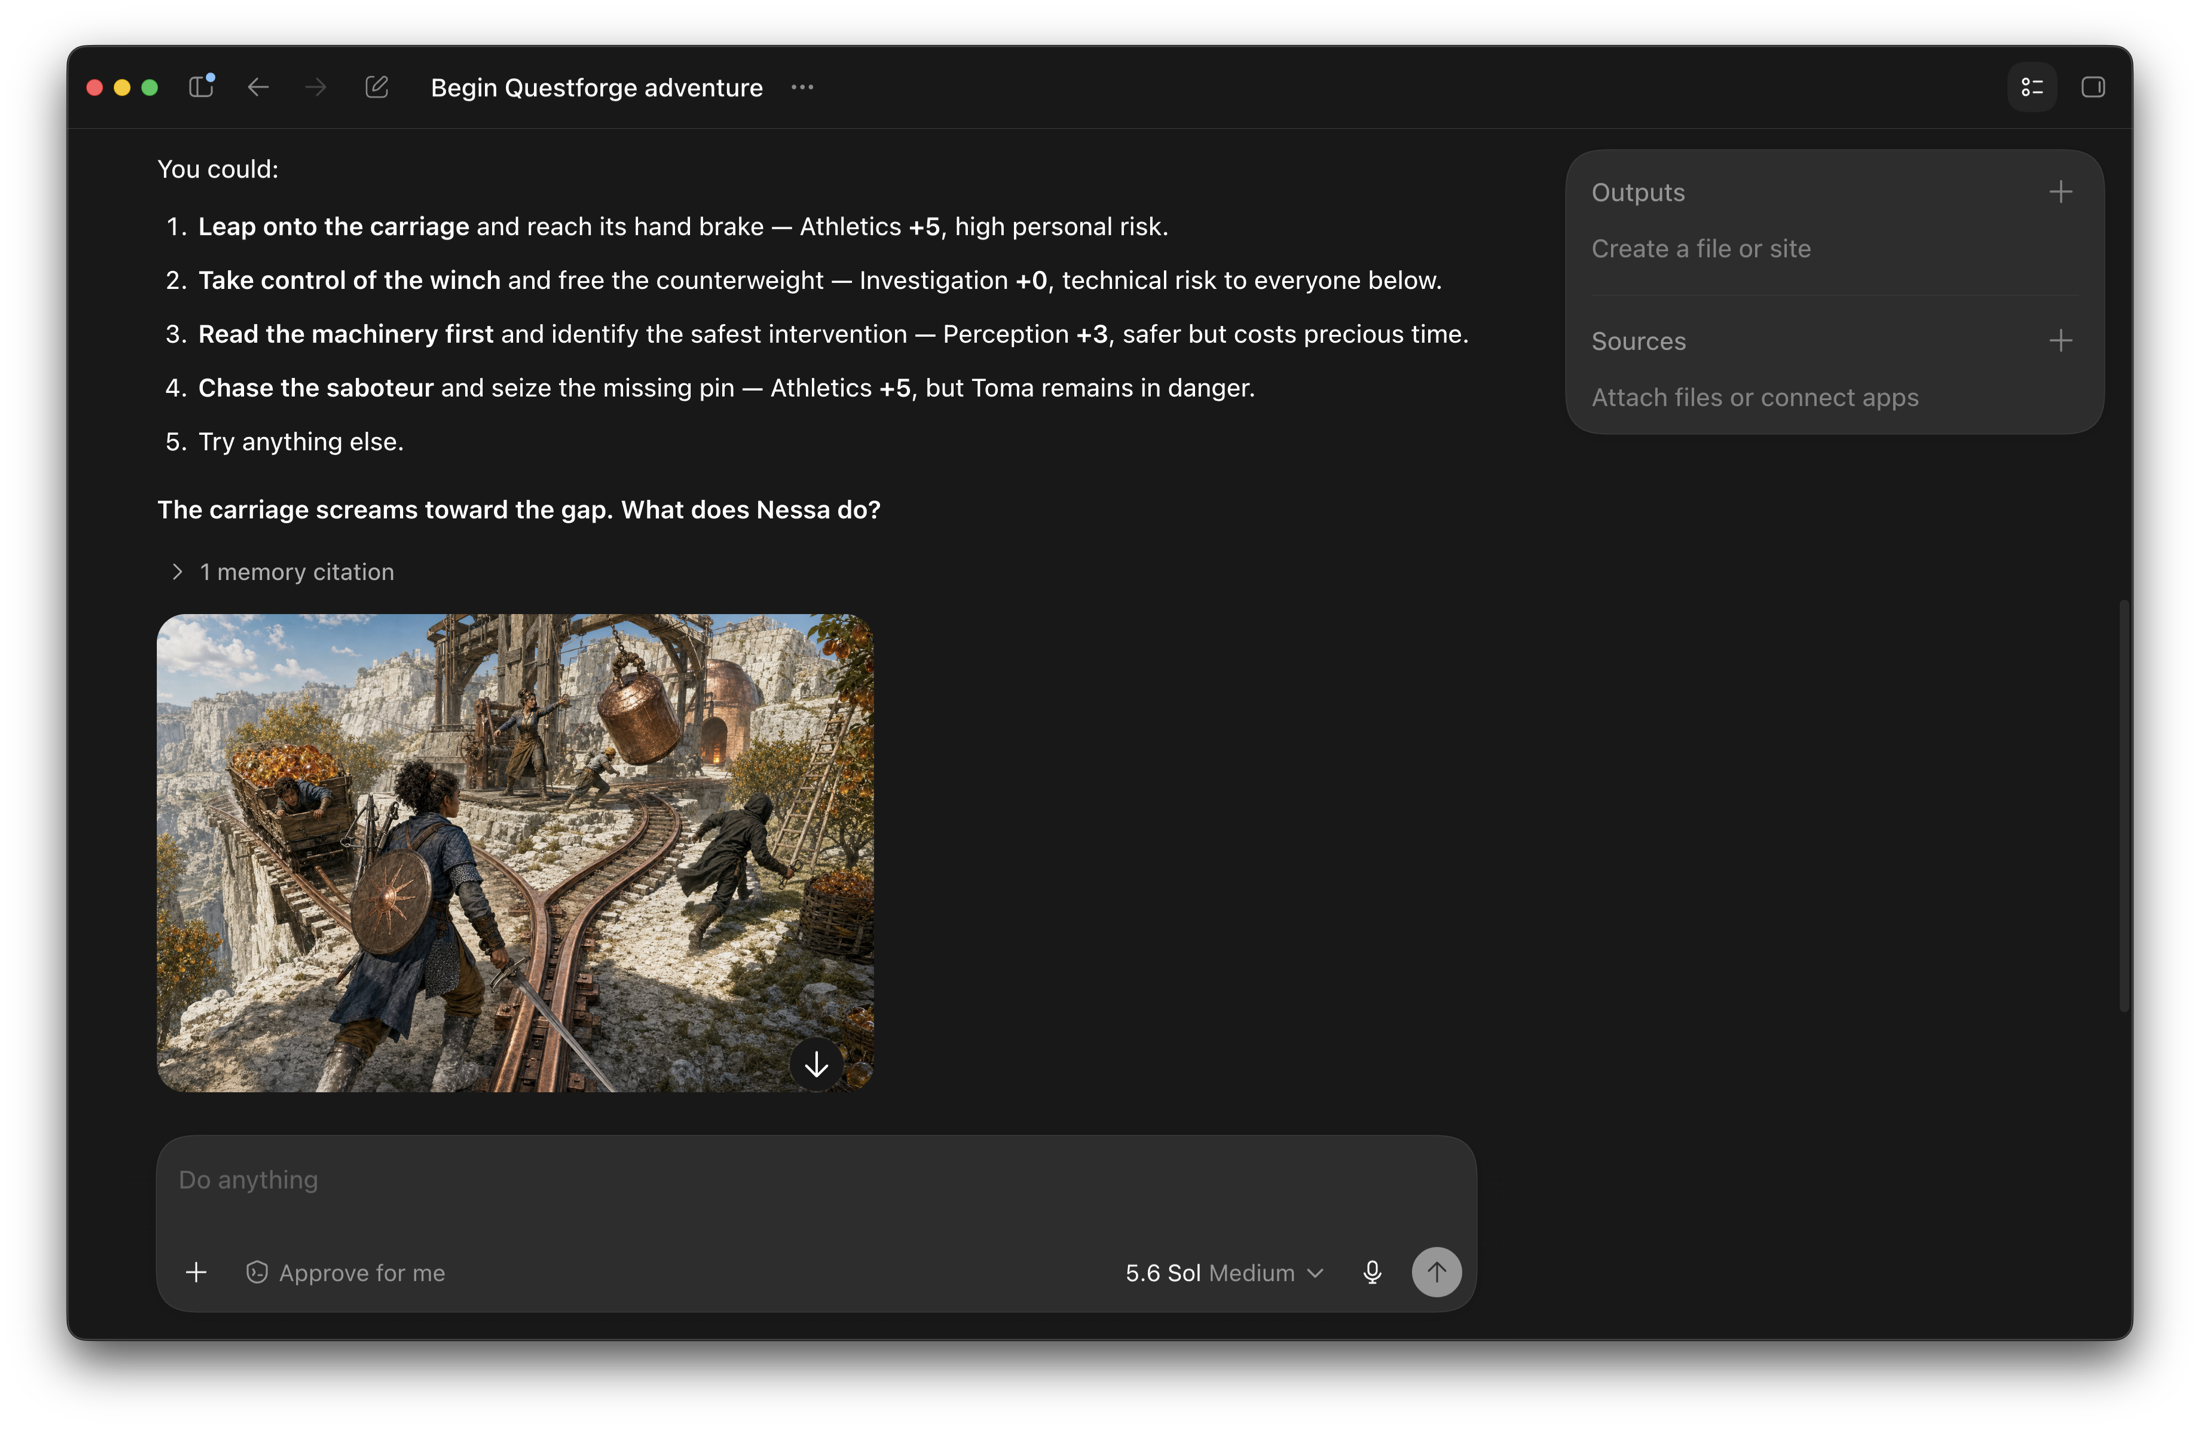Select option 'Try anything else.'
The image size is (2200, 1429).
301,442
